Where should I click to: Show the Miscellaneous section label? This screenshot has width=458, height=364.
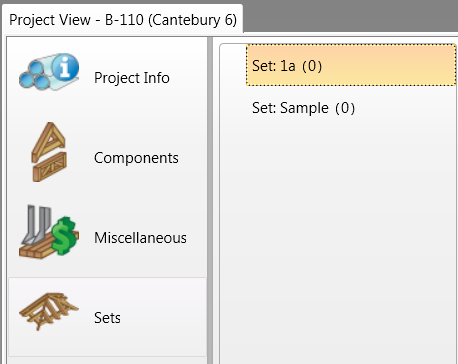140,238
